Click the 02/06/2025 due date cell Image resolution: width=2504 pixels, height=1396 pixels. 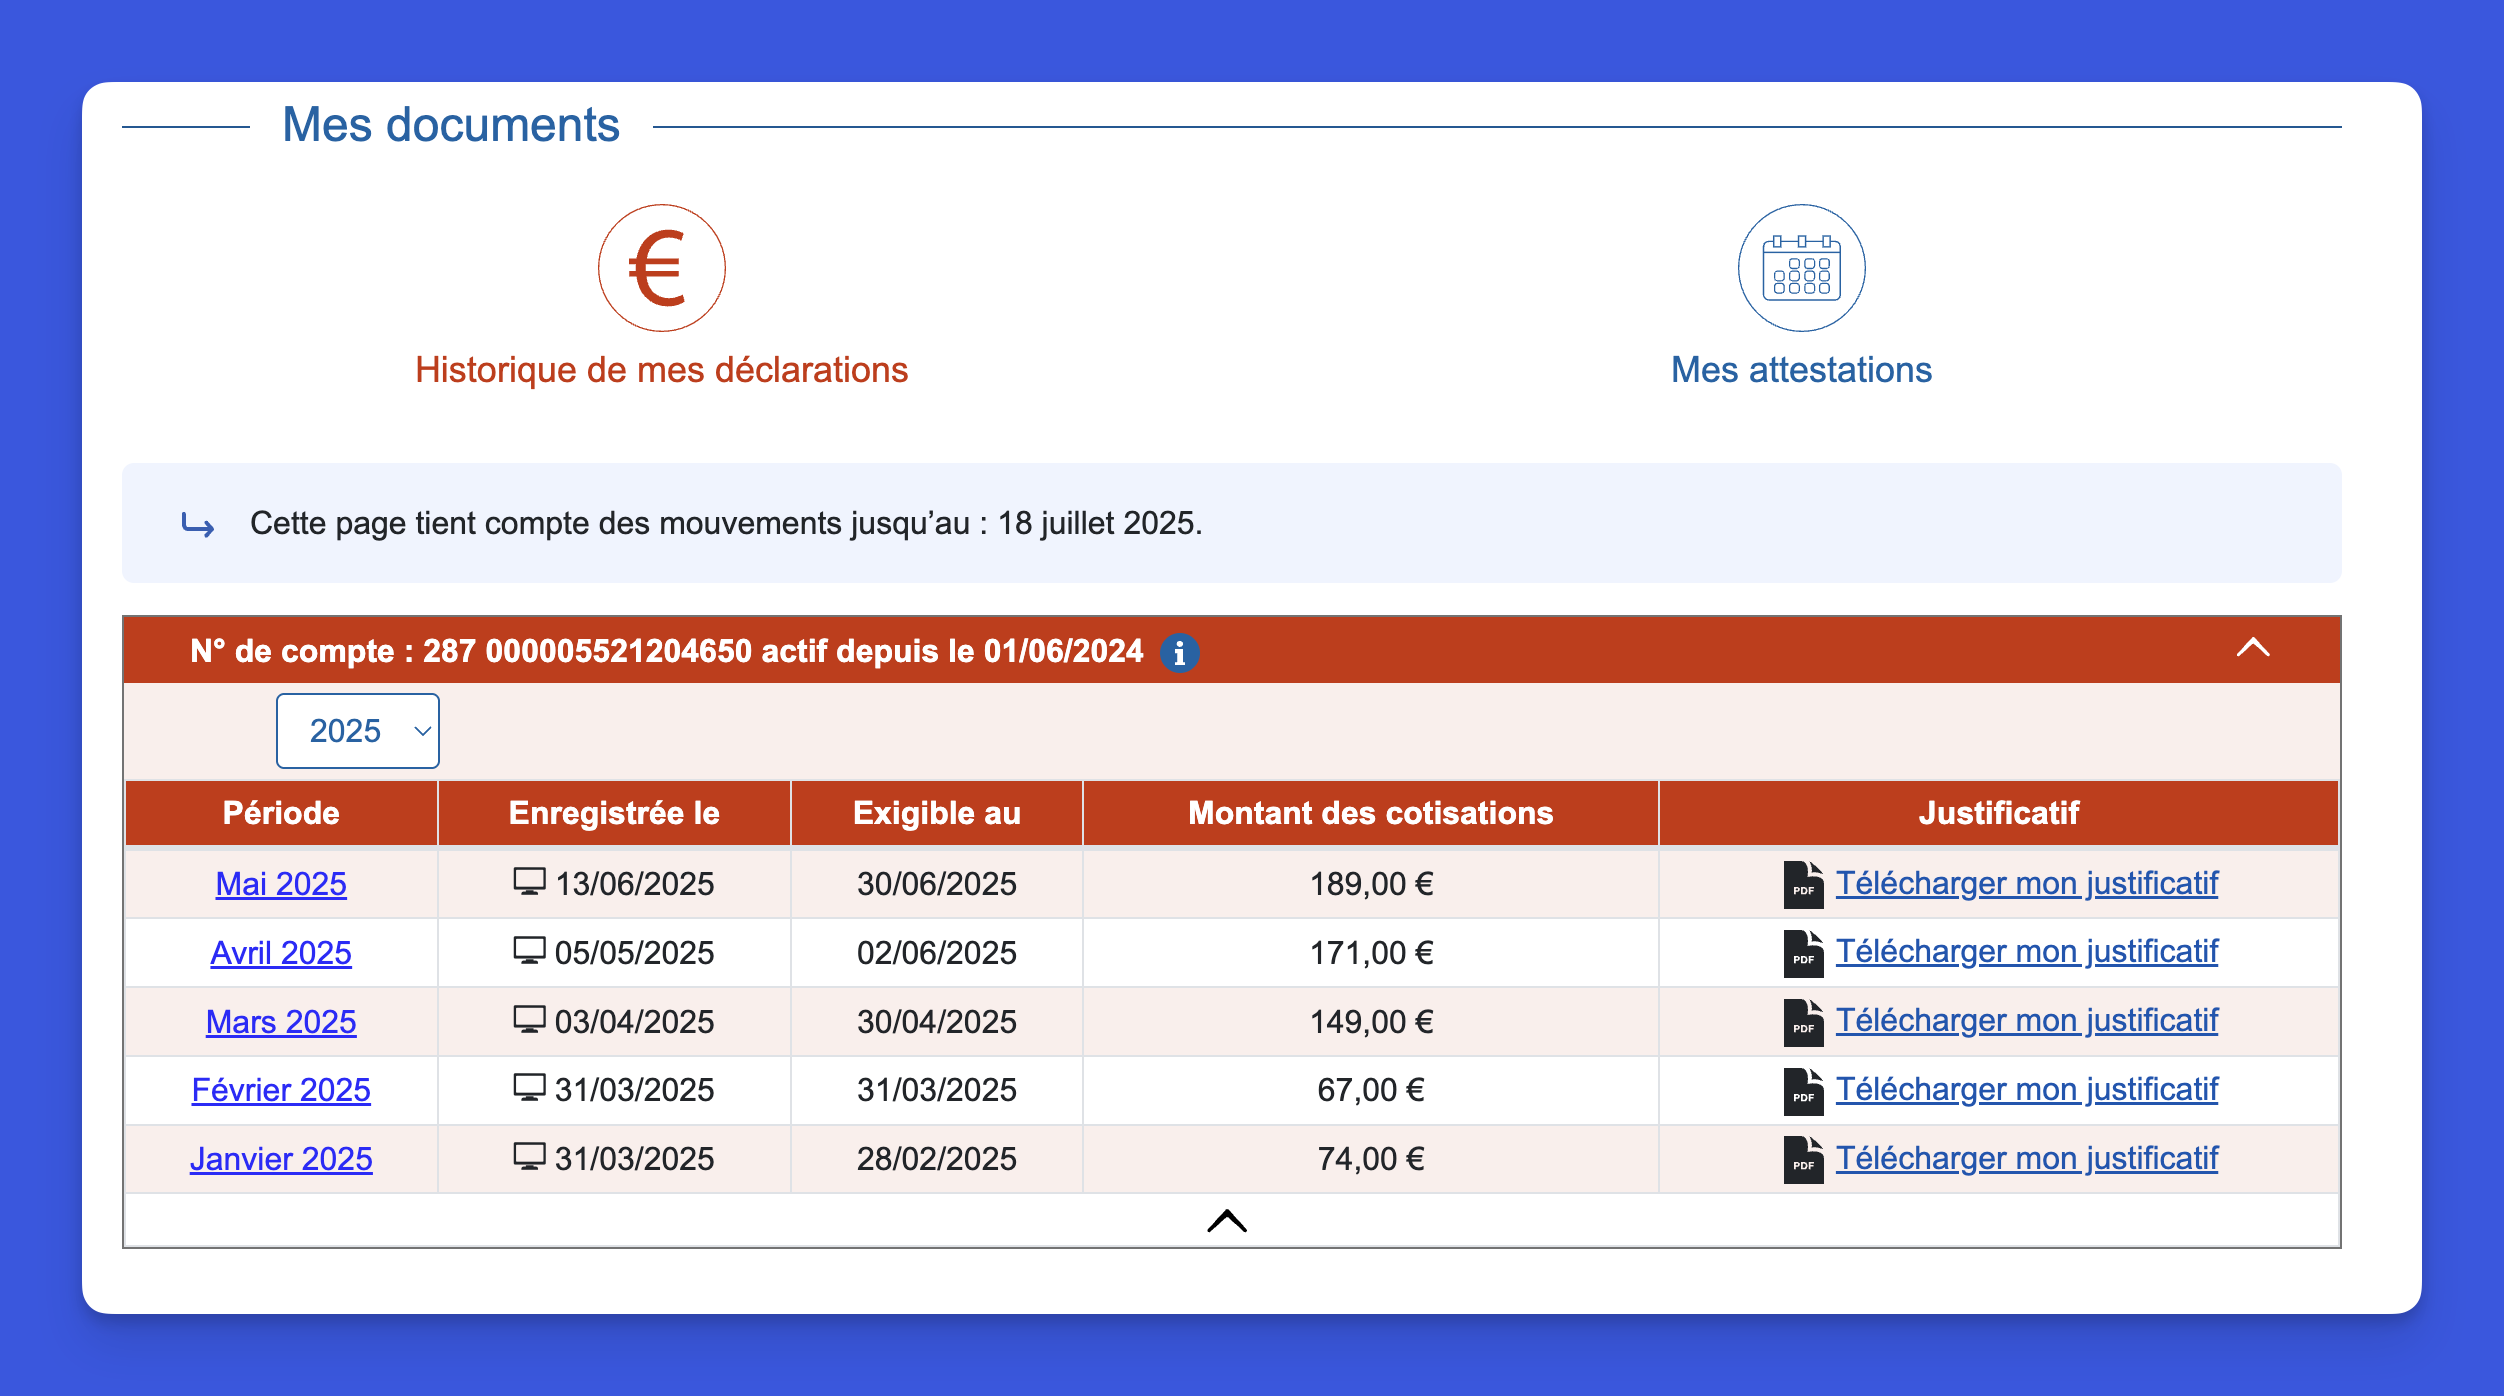click(937, 953)
